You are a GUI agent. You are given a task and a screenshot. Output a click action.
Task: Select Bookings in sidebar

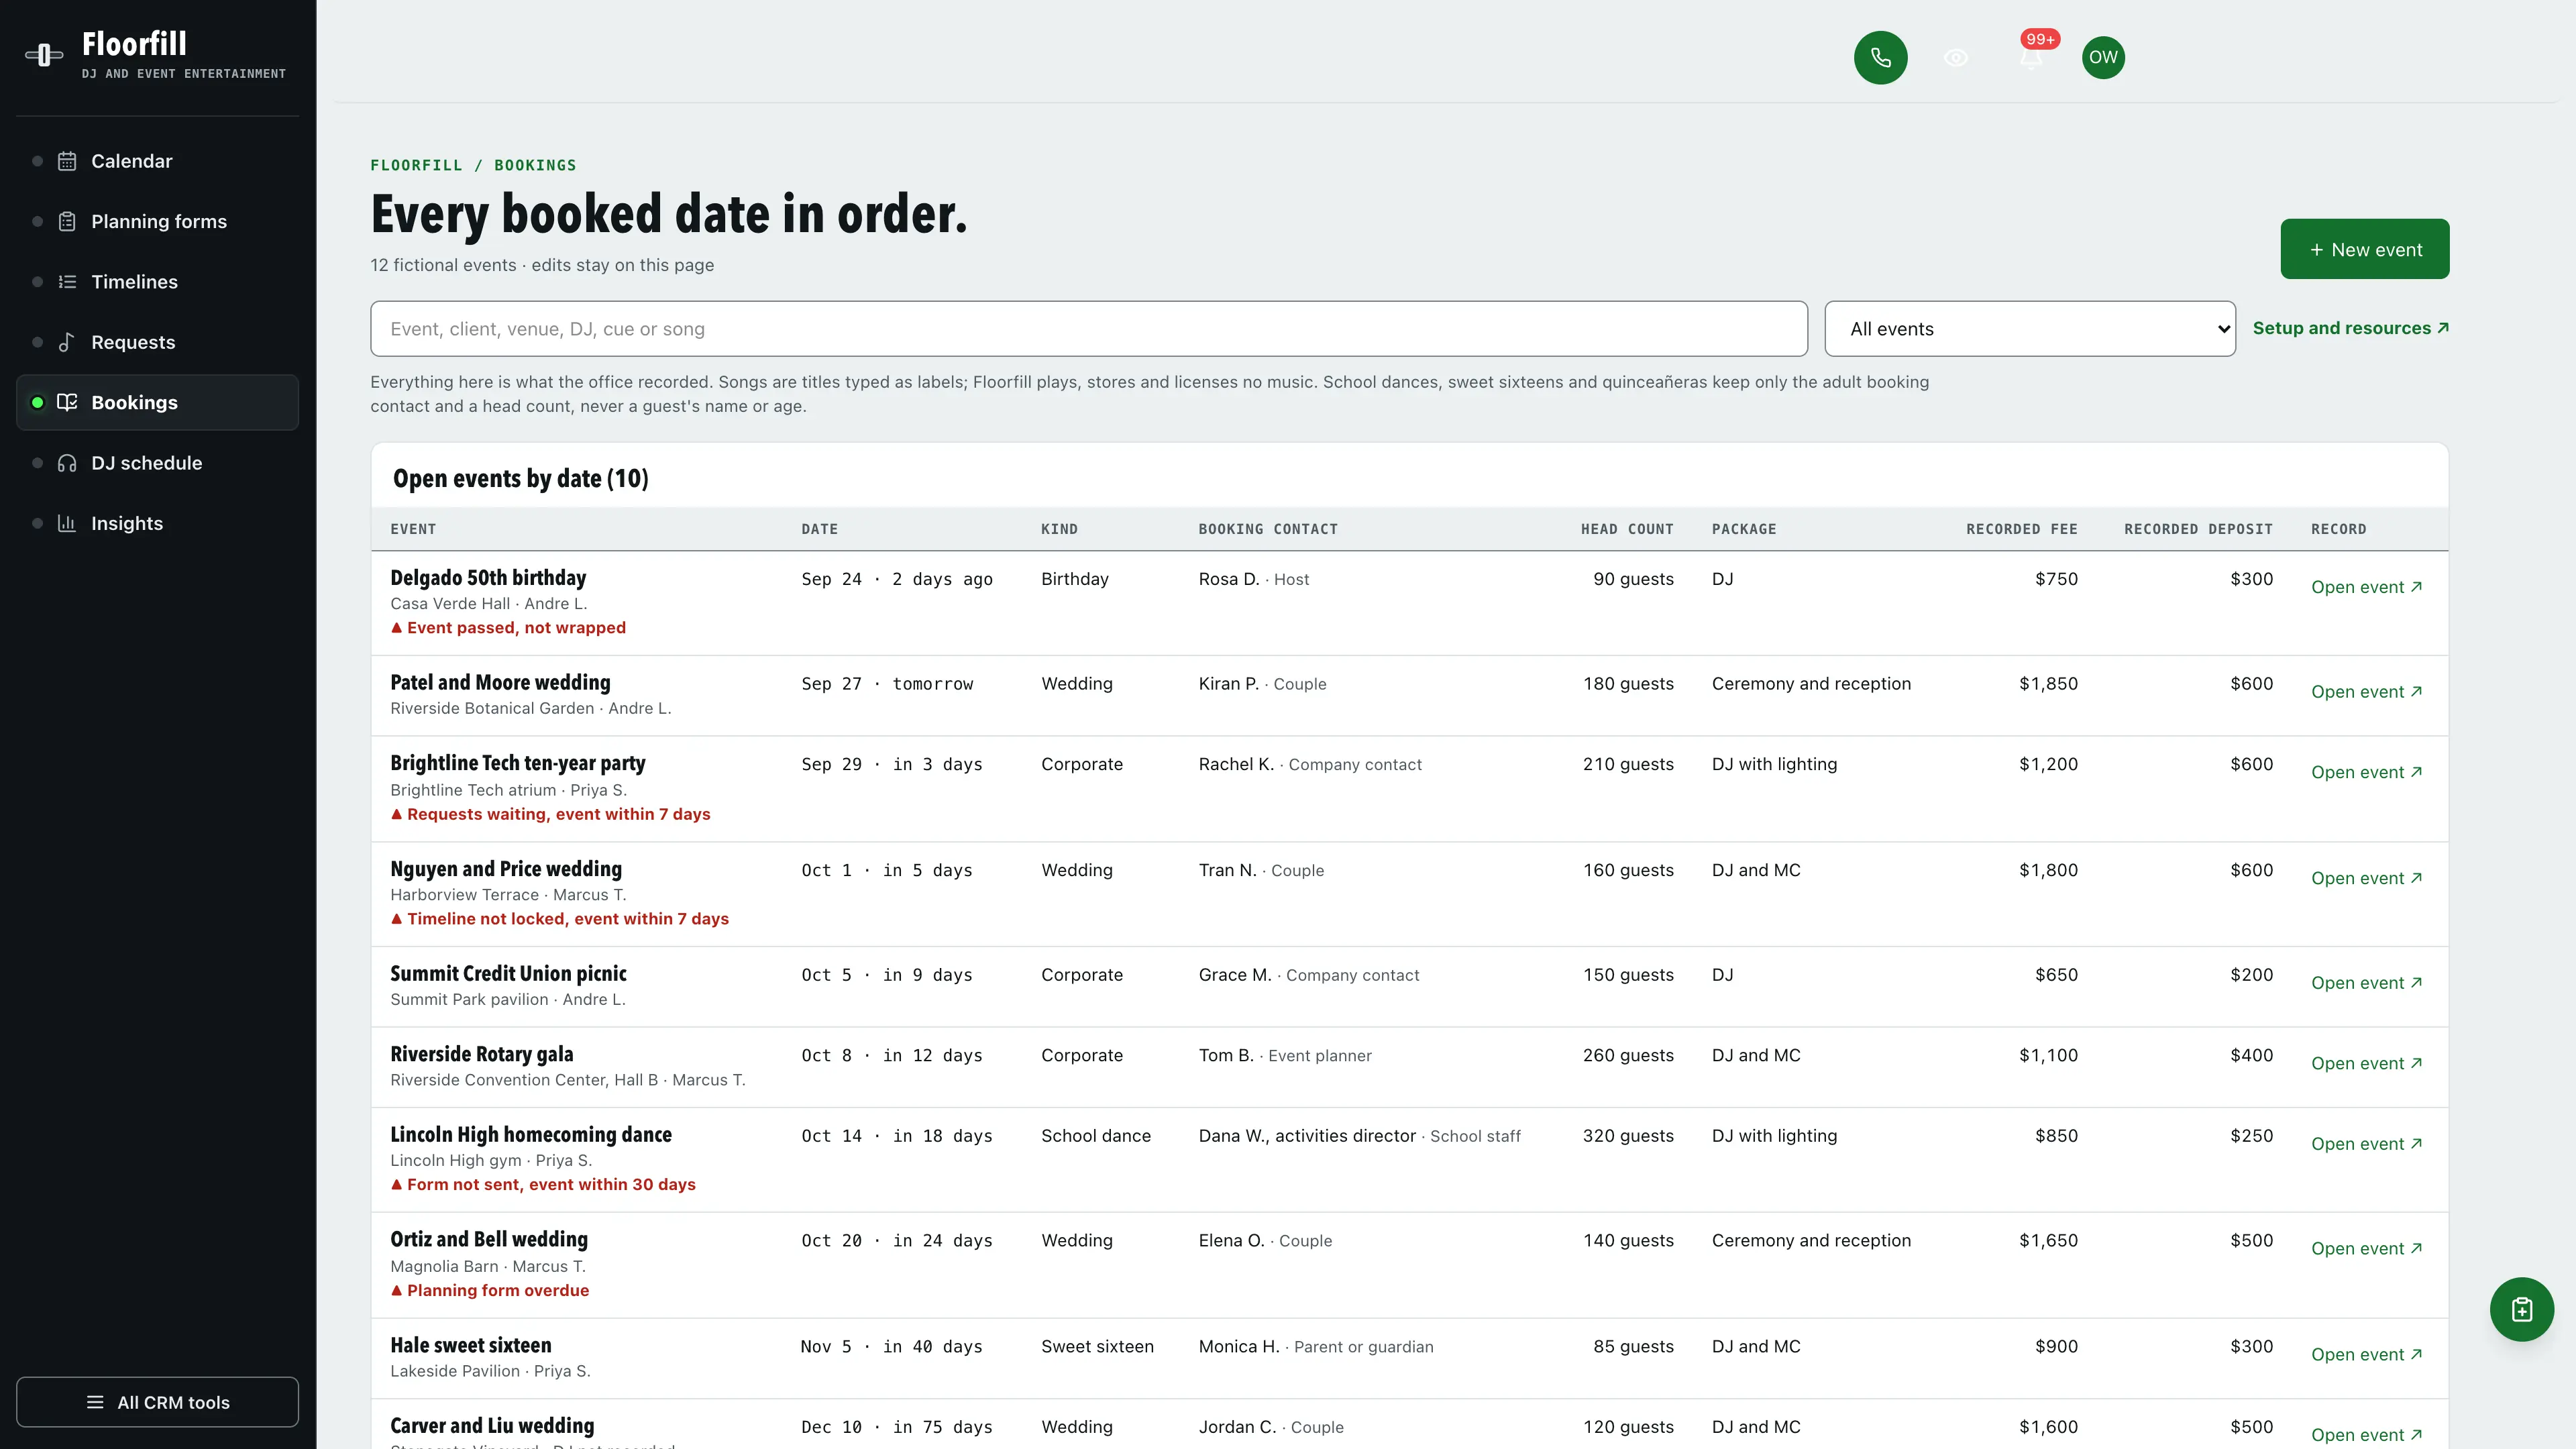[157, 402]
